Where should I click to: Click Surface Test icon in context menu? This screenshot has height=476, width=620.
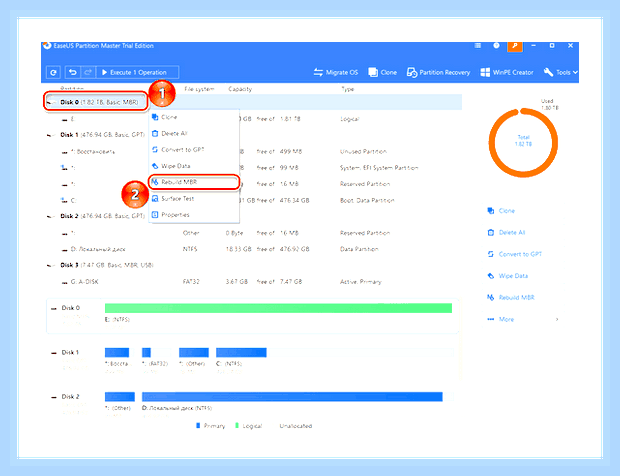point(155,198)
